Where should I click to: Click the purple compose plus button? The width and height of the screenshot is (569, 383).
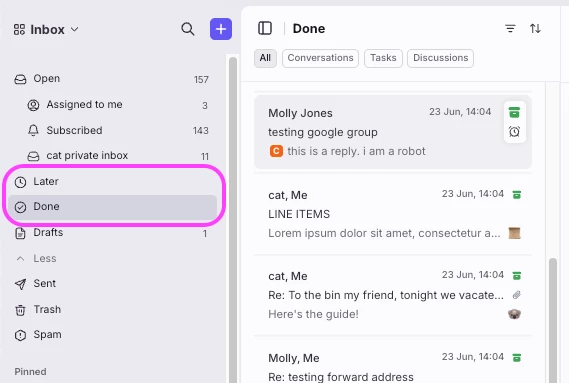pos(221,29)
